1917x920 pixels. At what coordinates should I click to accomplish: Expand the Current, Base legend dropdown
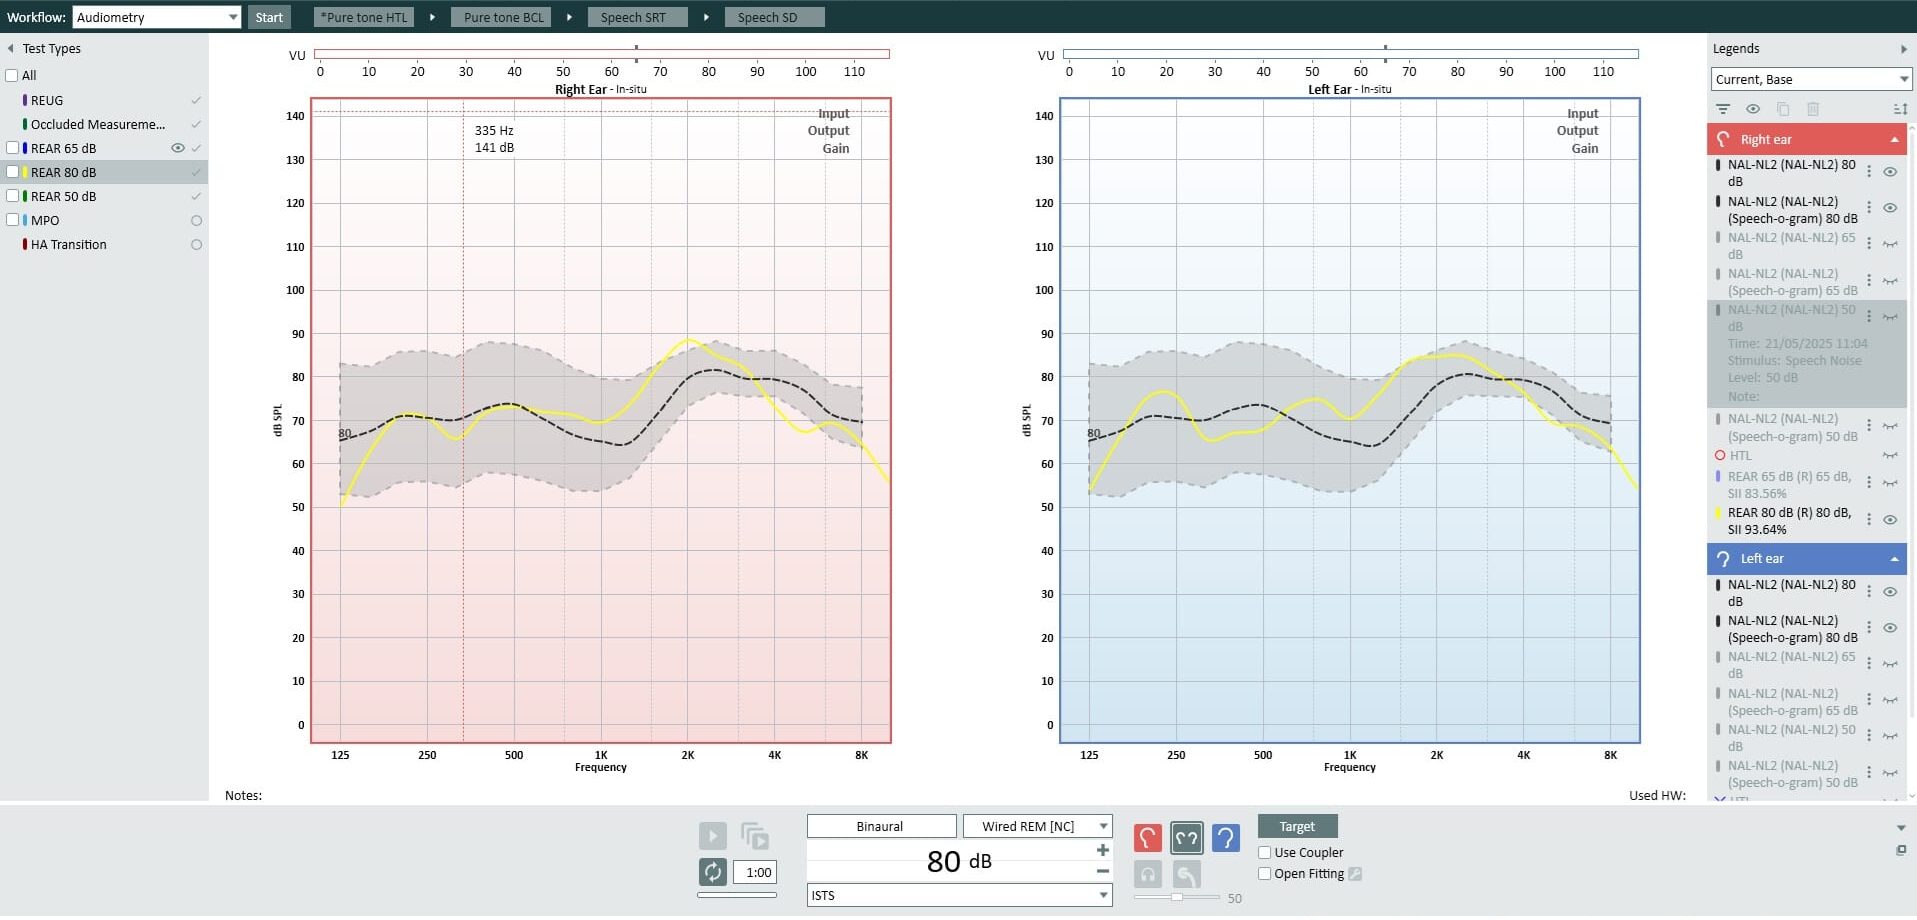pyautogui.click(x=1902, y=80)
